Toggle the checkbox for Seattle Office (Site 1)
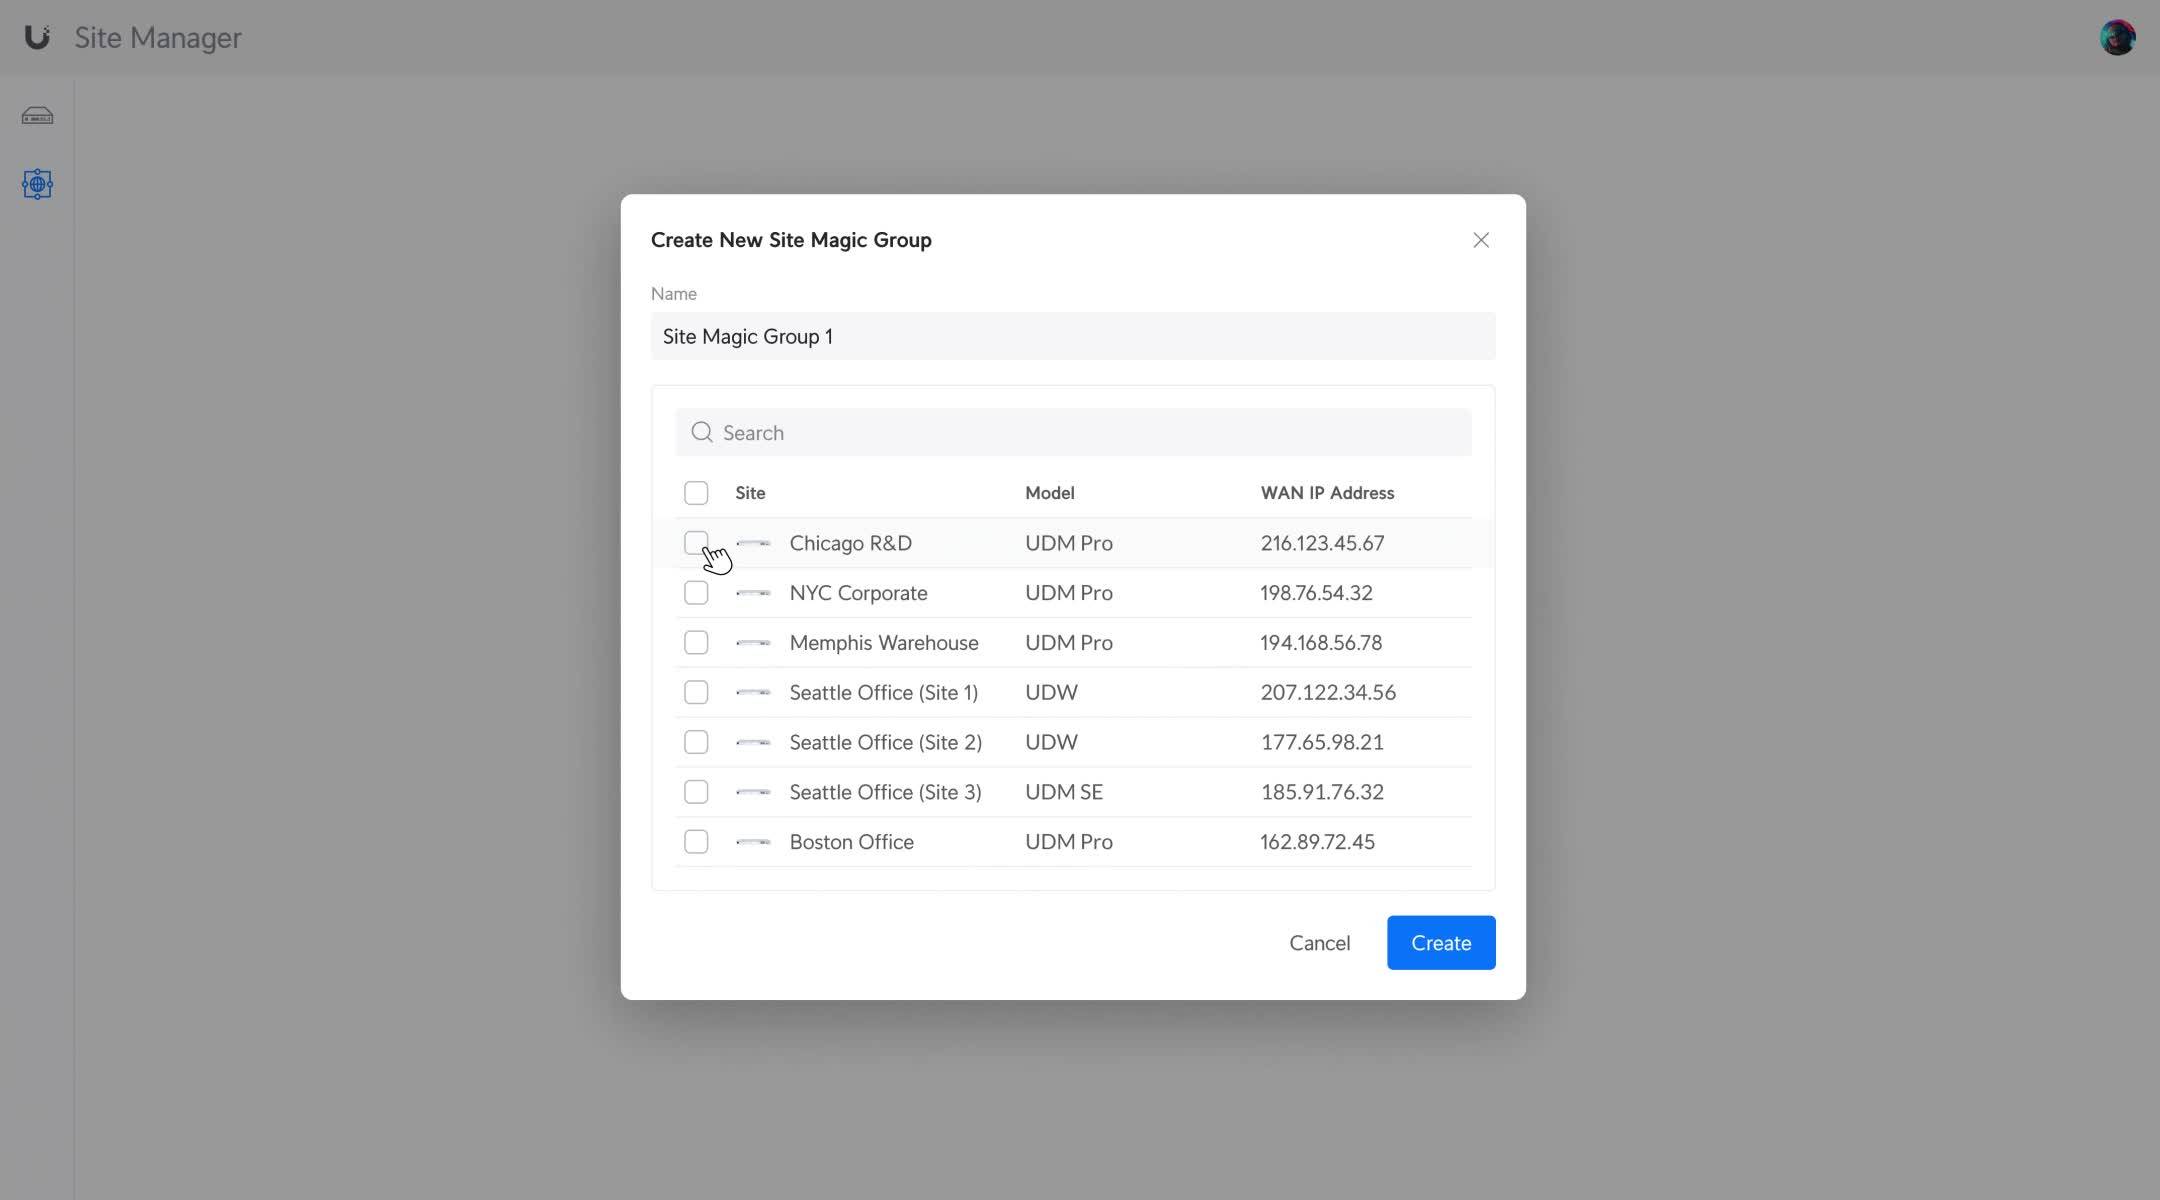This screenshot has width=2160, height=1200. click(696, 692)
